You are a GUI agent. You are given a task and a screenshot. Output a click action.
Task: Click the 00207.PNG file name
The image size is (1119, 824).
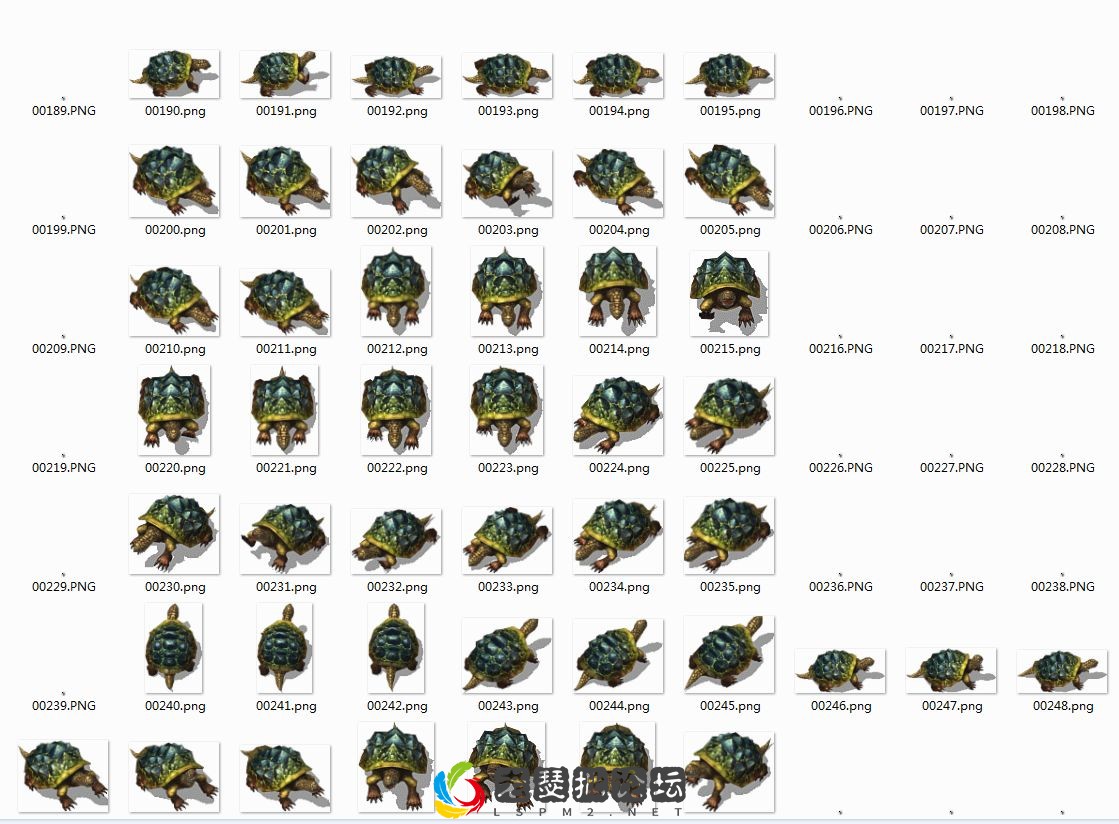(x=951, y=230)
